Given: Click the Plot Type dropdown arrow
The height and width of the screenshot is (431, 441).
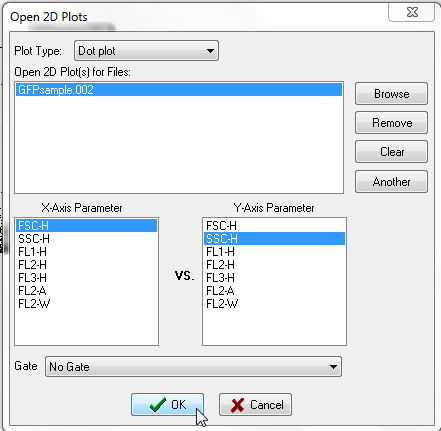Looking at the screenshot, I should coord(210,51).
